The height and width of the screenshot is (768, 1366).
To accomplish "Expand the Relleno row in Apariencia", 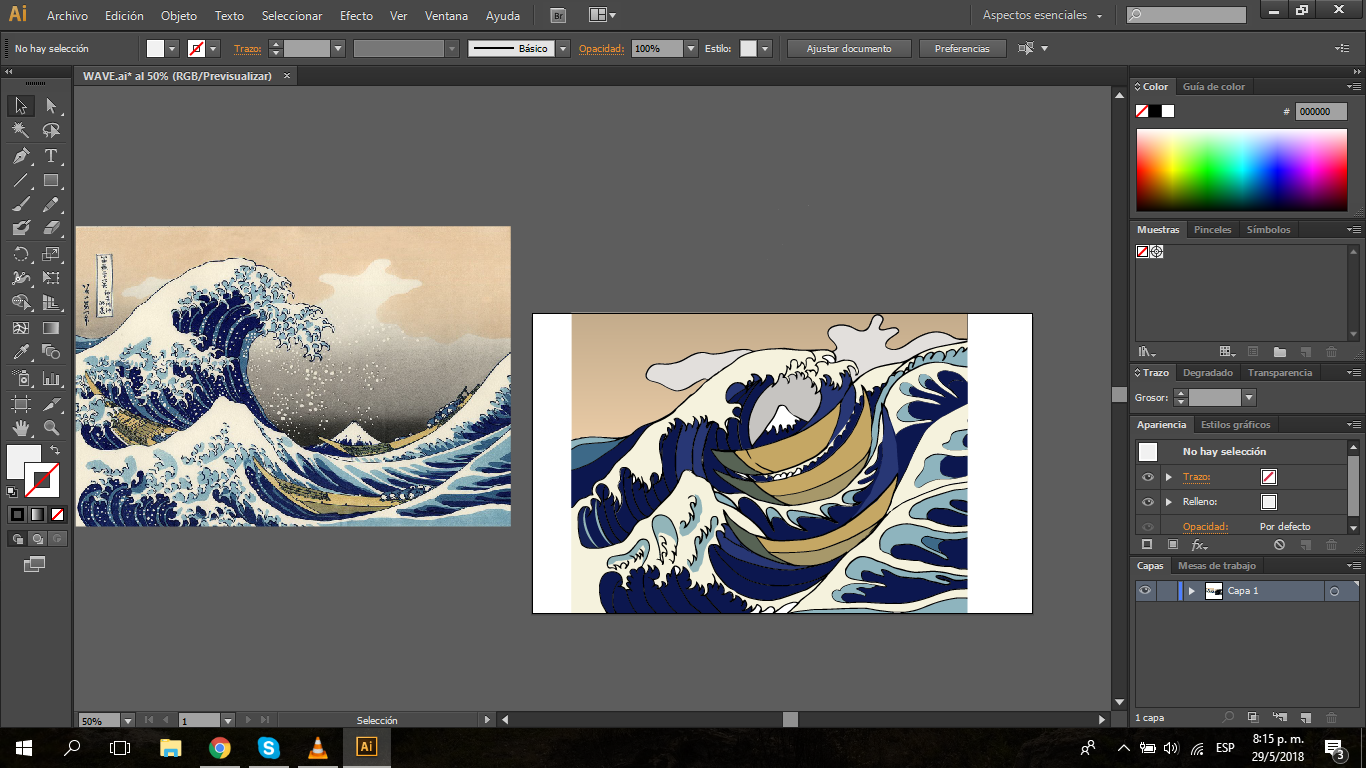I will 1169,502.
